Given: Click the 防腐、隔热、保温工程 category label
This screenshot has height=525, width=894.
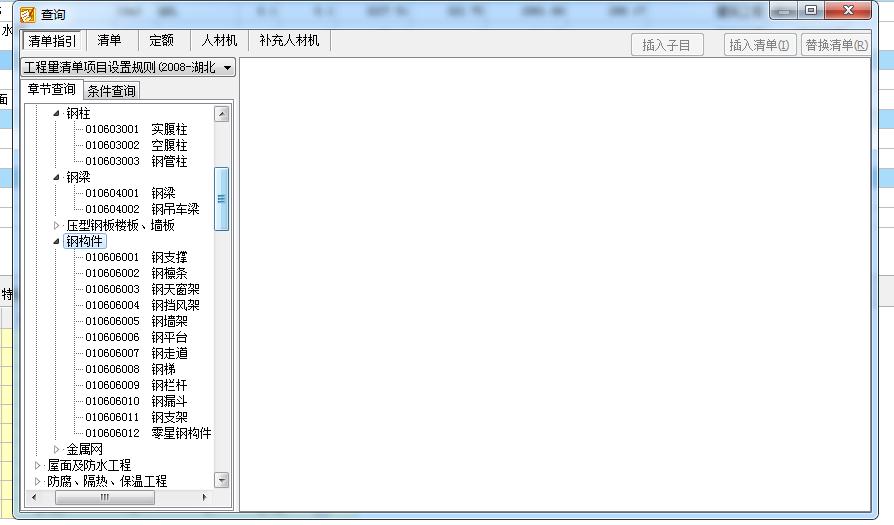Looking at the screenshot, I should pos(107,481).
